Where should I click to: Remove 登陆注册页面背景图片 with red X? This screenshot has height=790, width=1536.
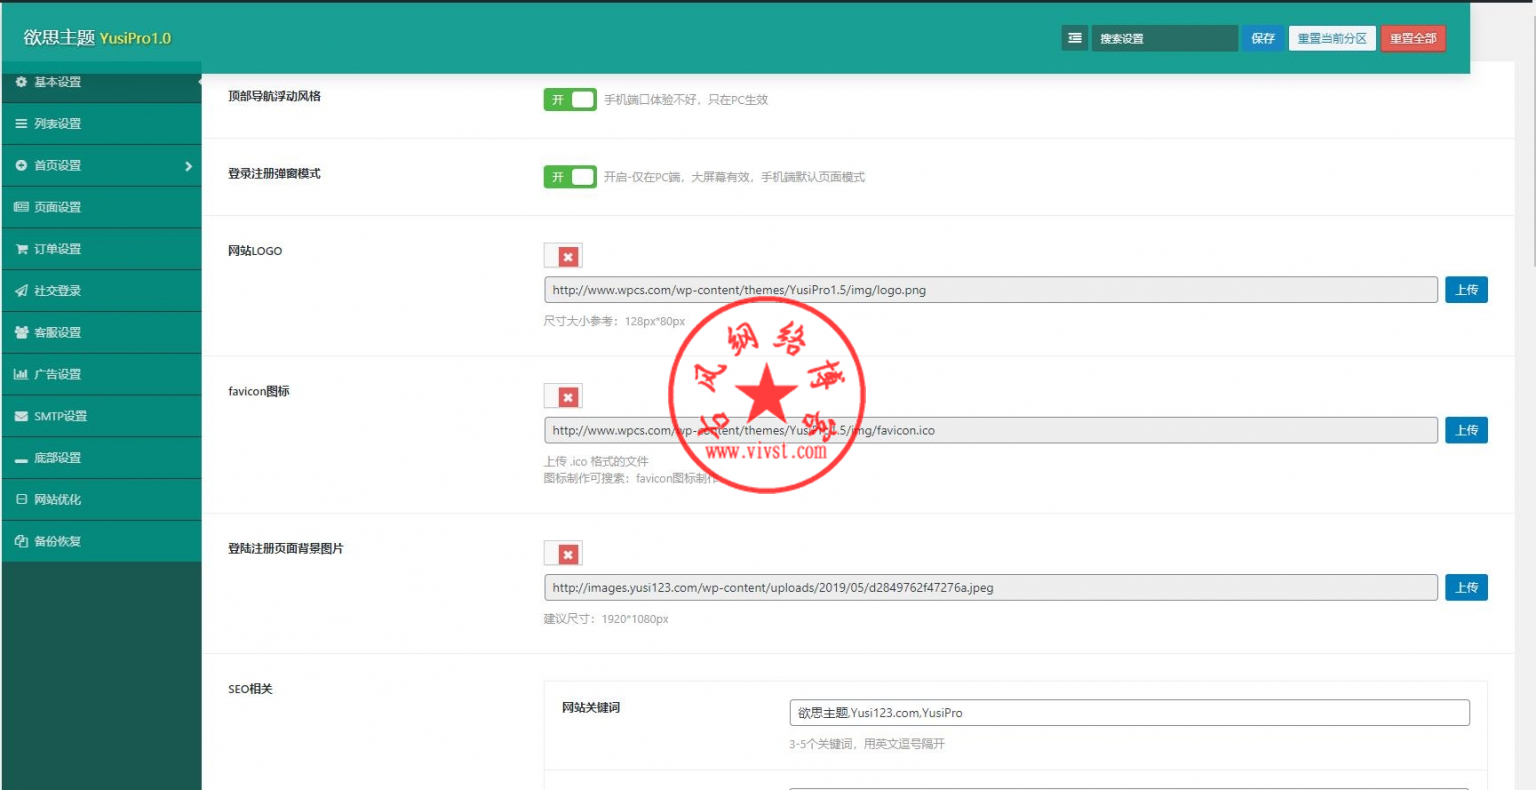point(568,554)
